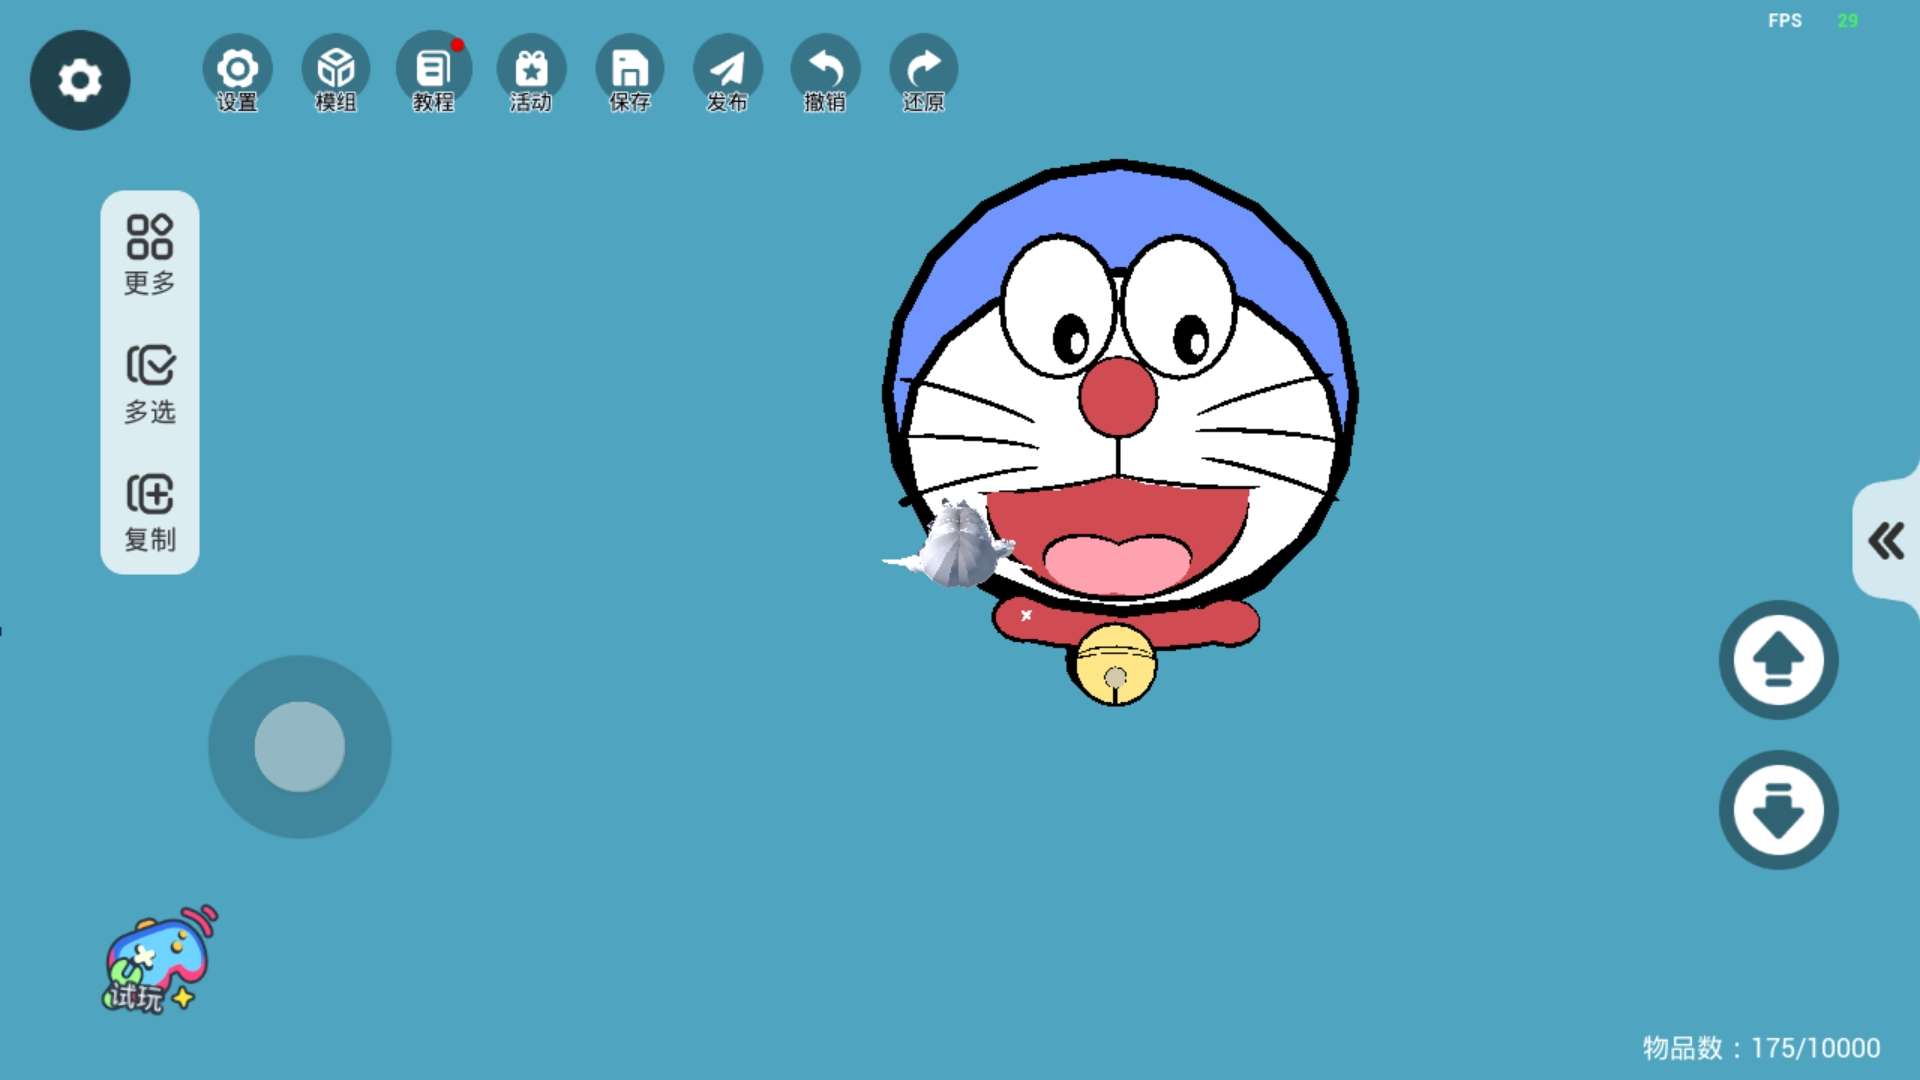Select Doraemon's red nose
This screenshot has height=1080, width=1920.
[x=1118, y=397]
